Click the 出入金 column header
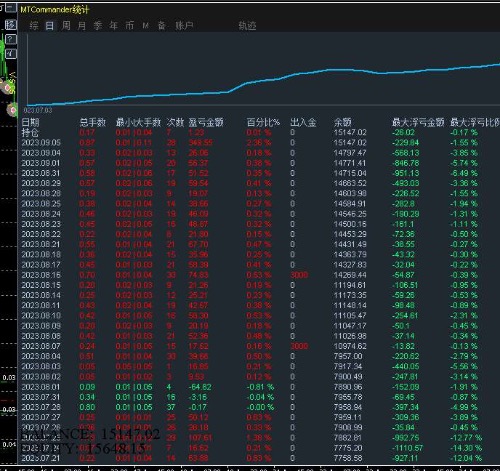The height and width of the screenshot is (471, 500). click(303, 122)
